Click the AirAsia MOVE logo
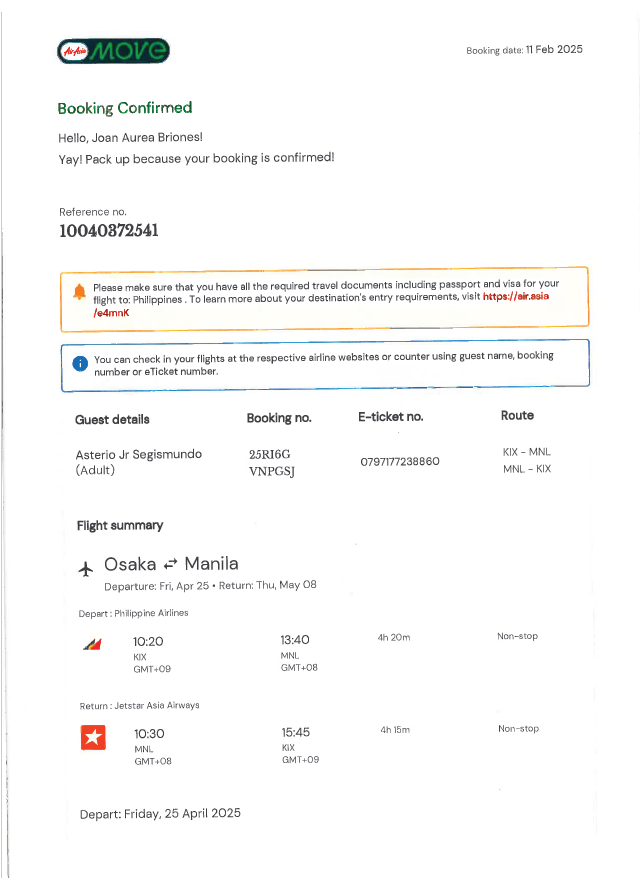 [x=113, y=51]
